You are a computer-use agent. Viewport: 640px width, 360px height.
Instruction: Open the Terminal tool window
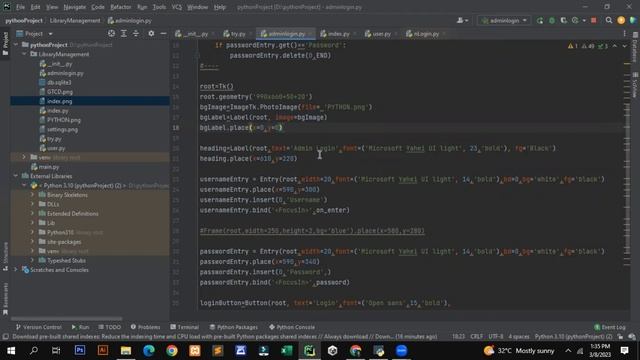184,327
